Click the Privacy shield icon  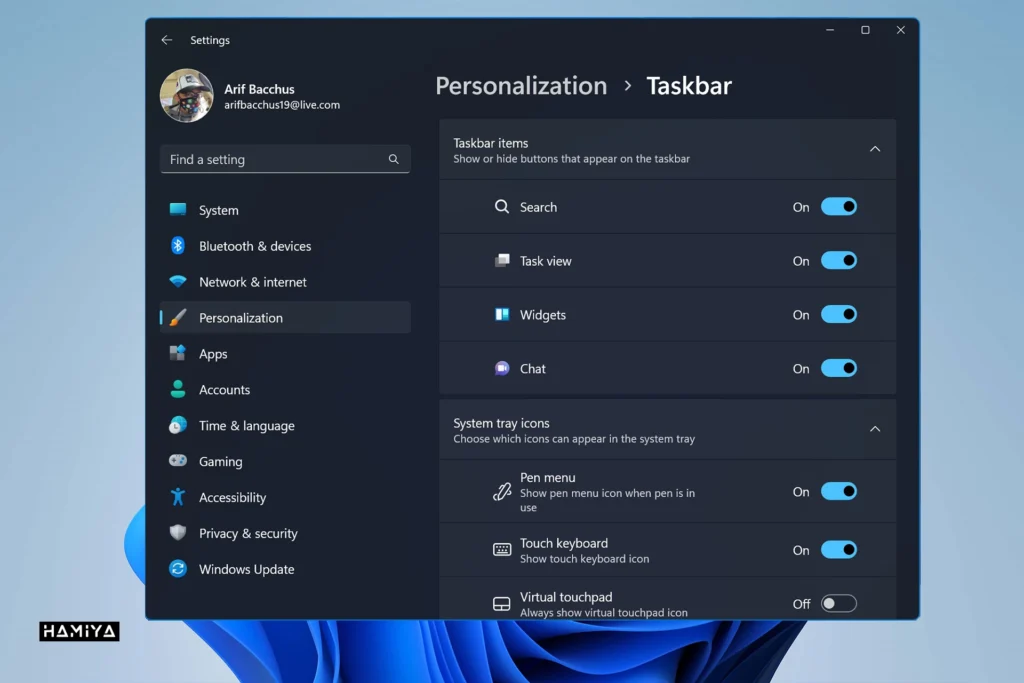click(x=178, y=533)
